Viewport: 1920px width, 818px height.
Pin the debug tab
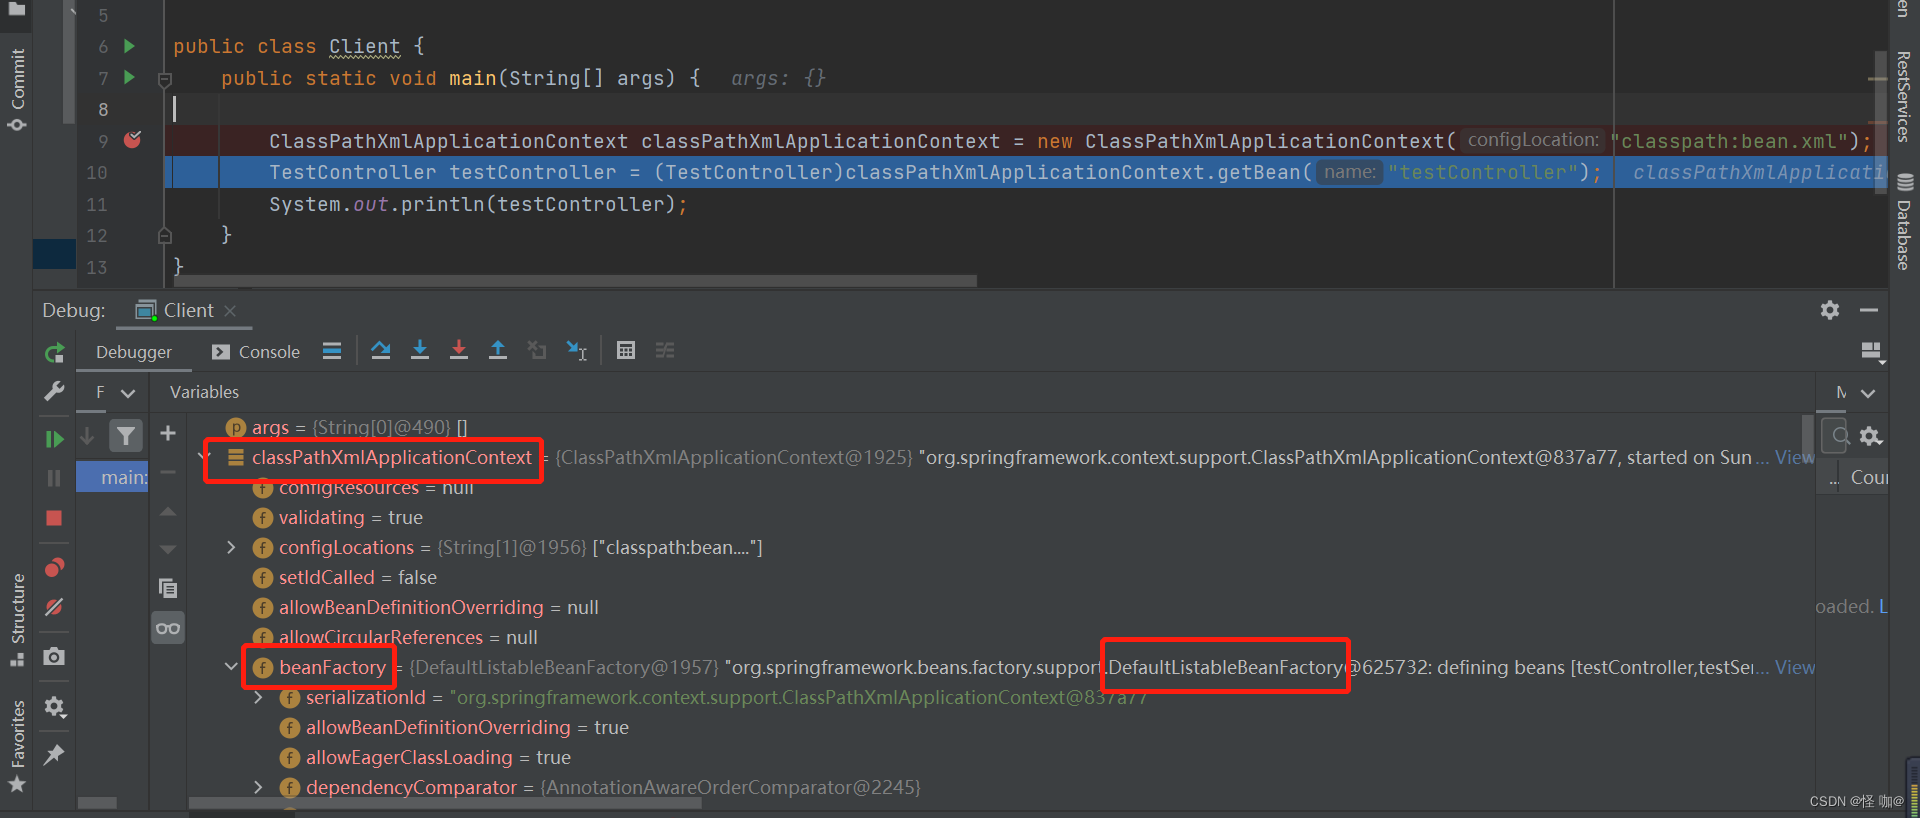coord(54,755)
